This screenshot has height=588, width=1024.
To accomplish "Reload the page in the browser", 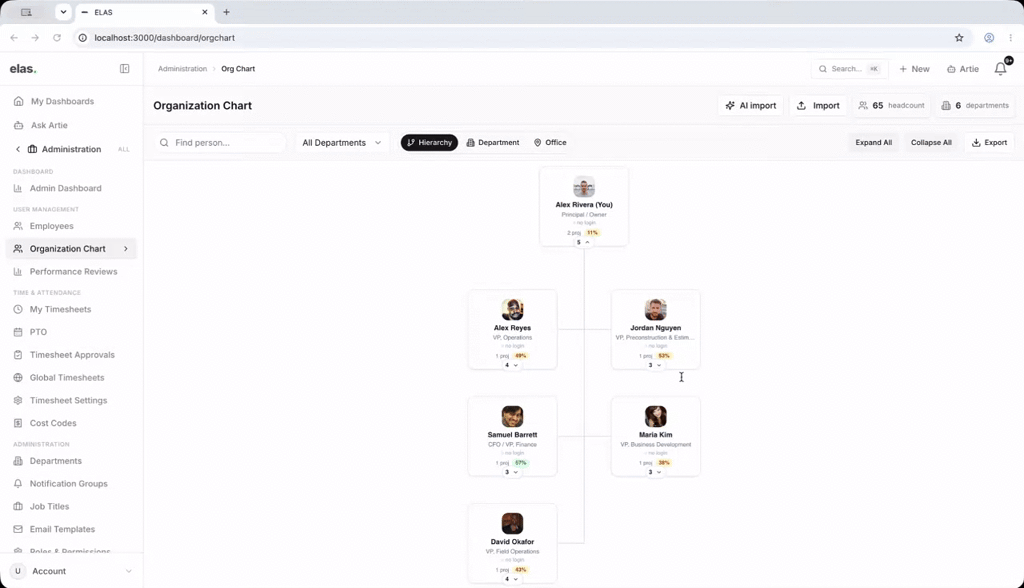I will 57,38.
